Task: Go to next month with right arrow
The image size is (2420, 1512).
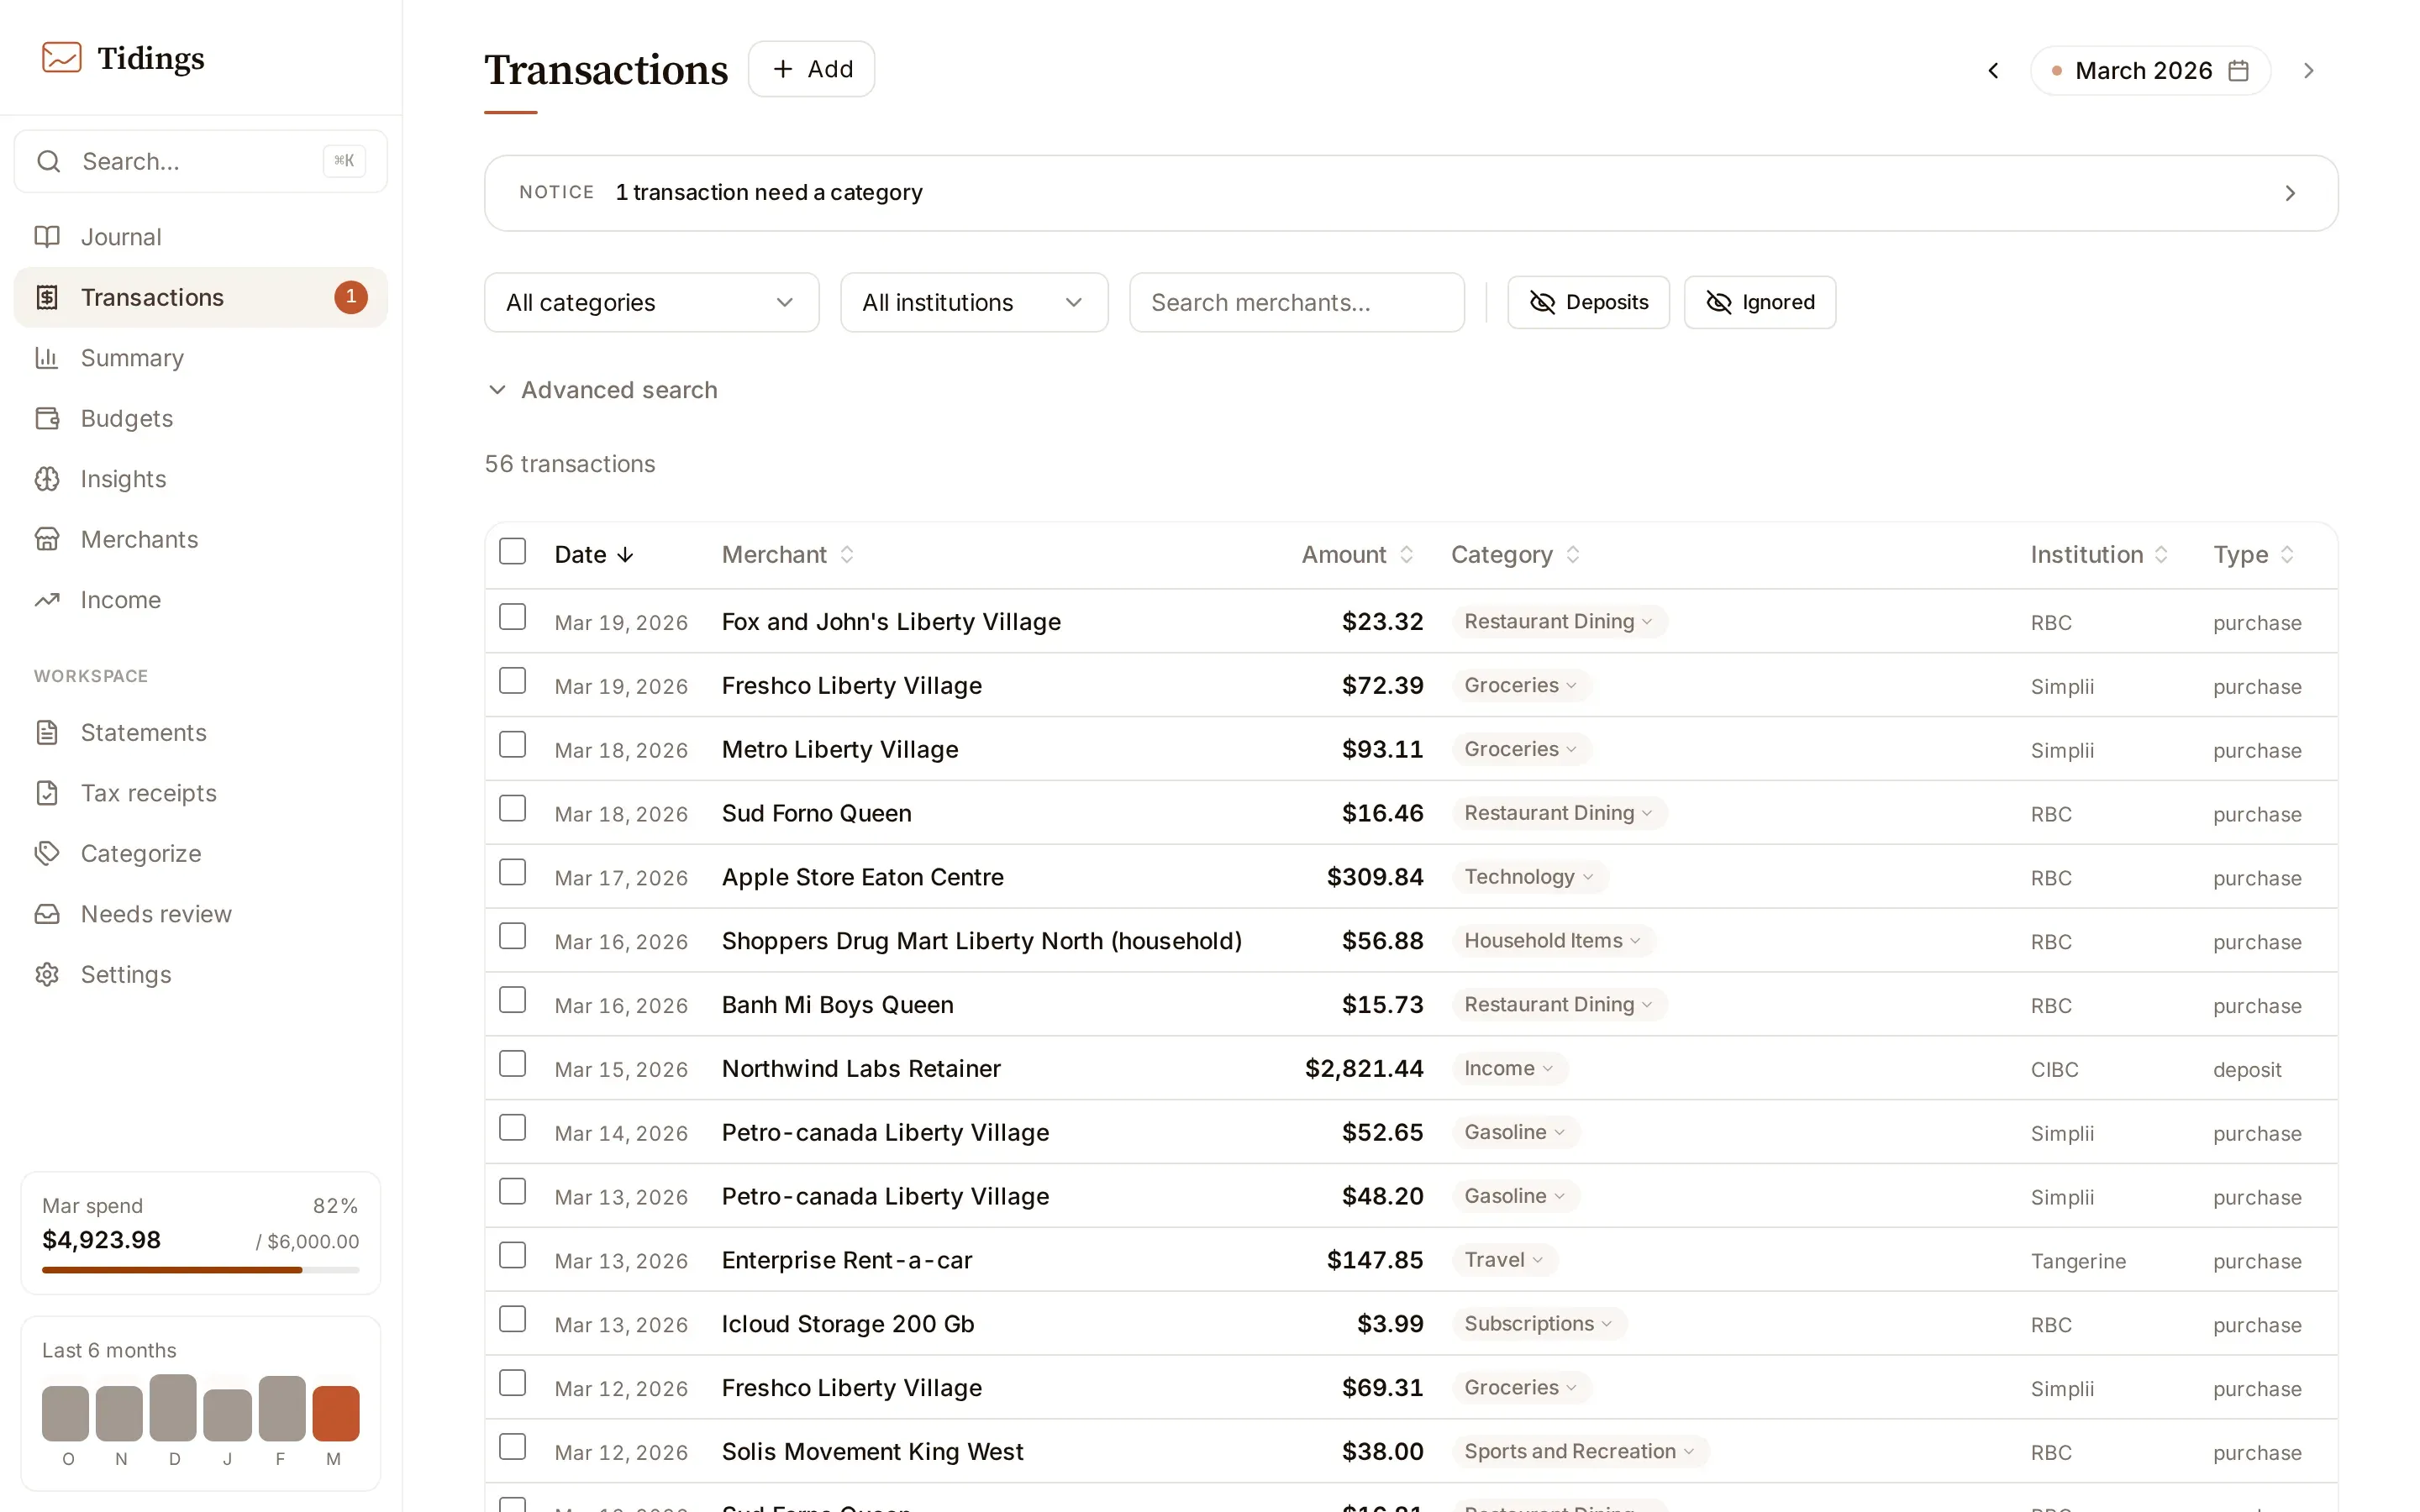Action: [x=2308, y=70]
